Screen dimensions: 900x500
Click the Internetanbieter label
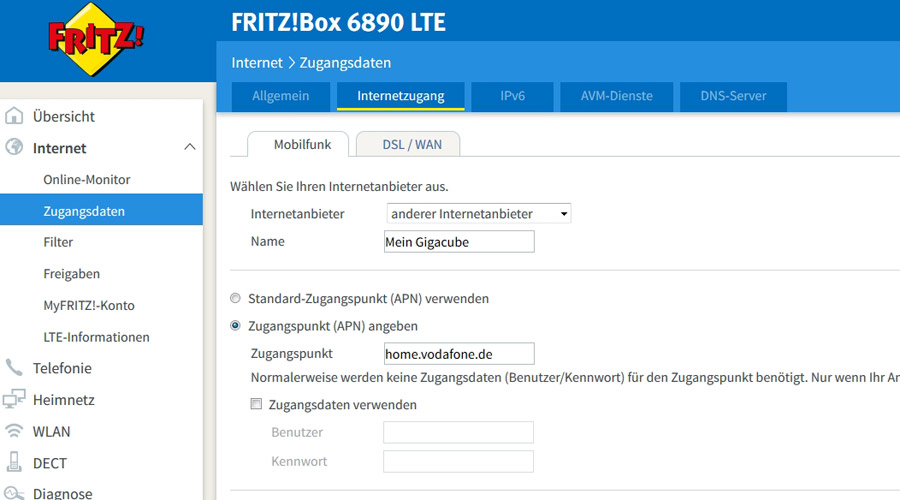297,214
